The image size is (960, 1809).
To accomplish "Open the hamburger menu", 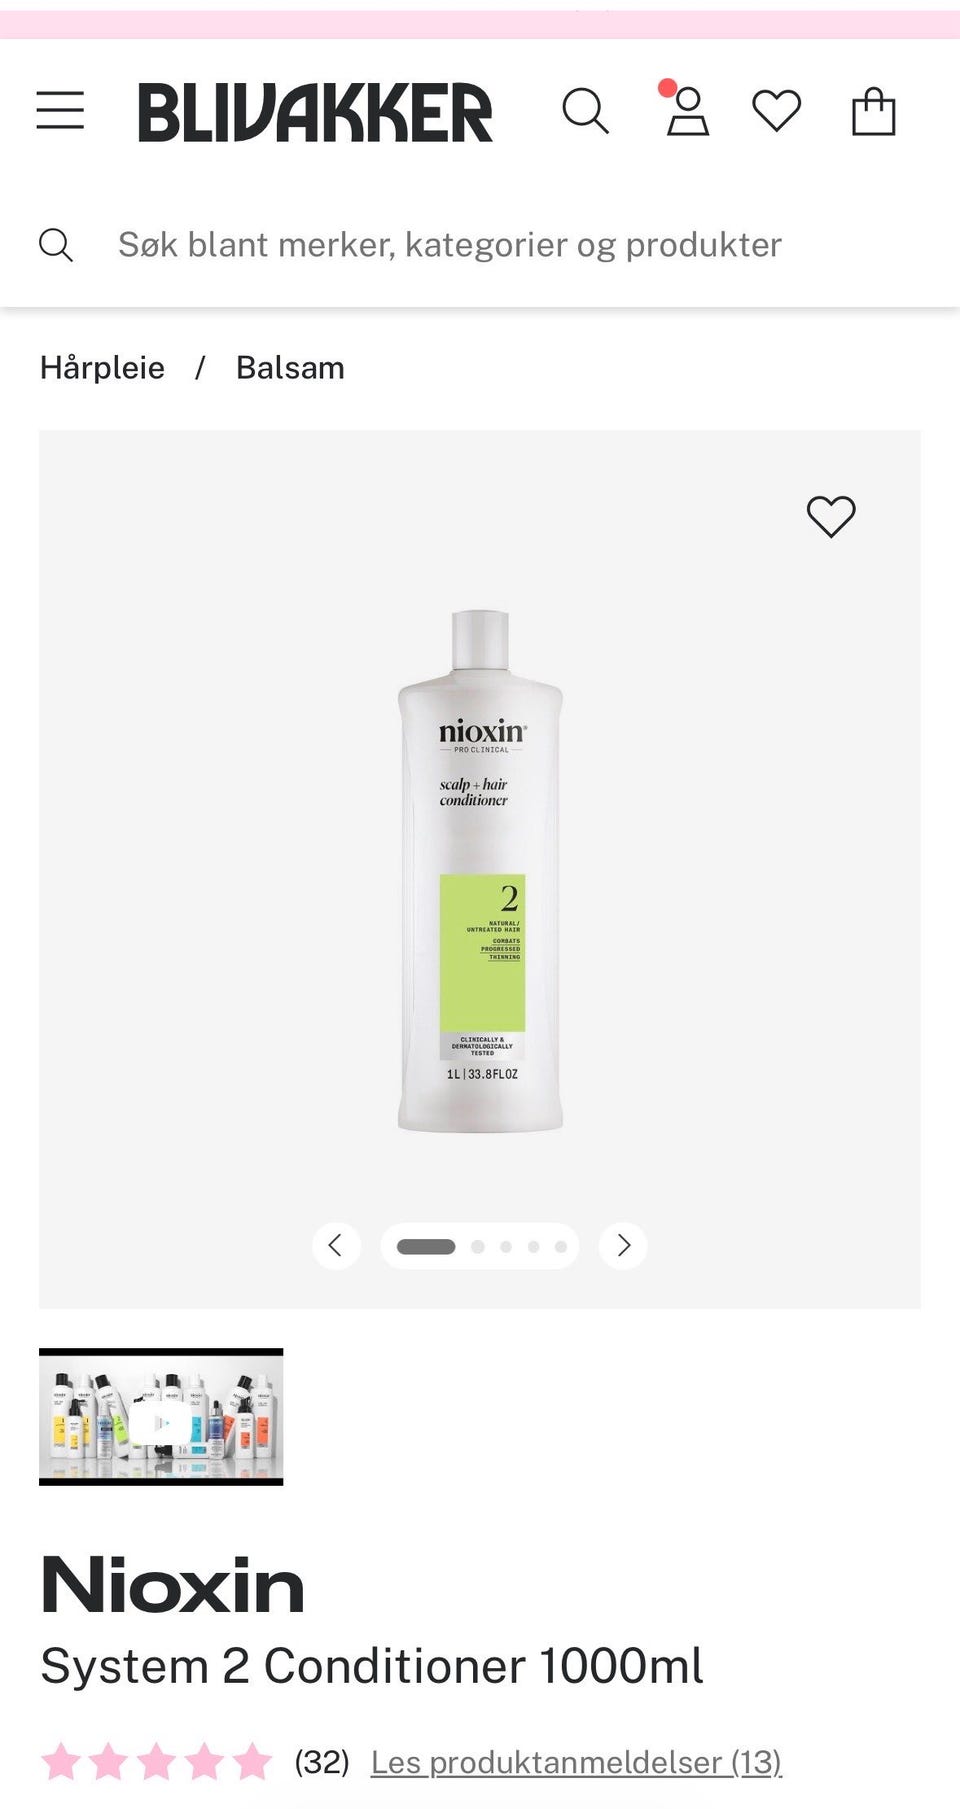I will (60, 110).
